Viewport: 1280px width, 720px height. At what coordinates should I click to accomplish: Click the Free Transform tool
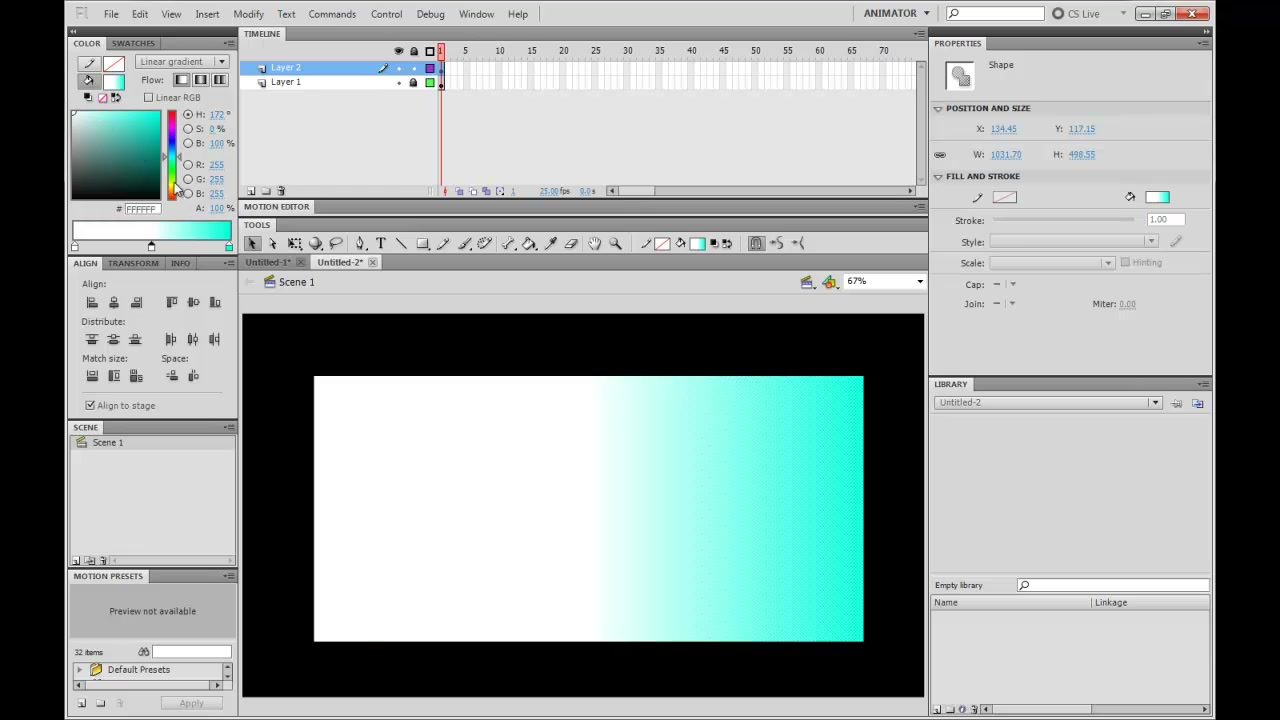(295, 243)
